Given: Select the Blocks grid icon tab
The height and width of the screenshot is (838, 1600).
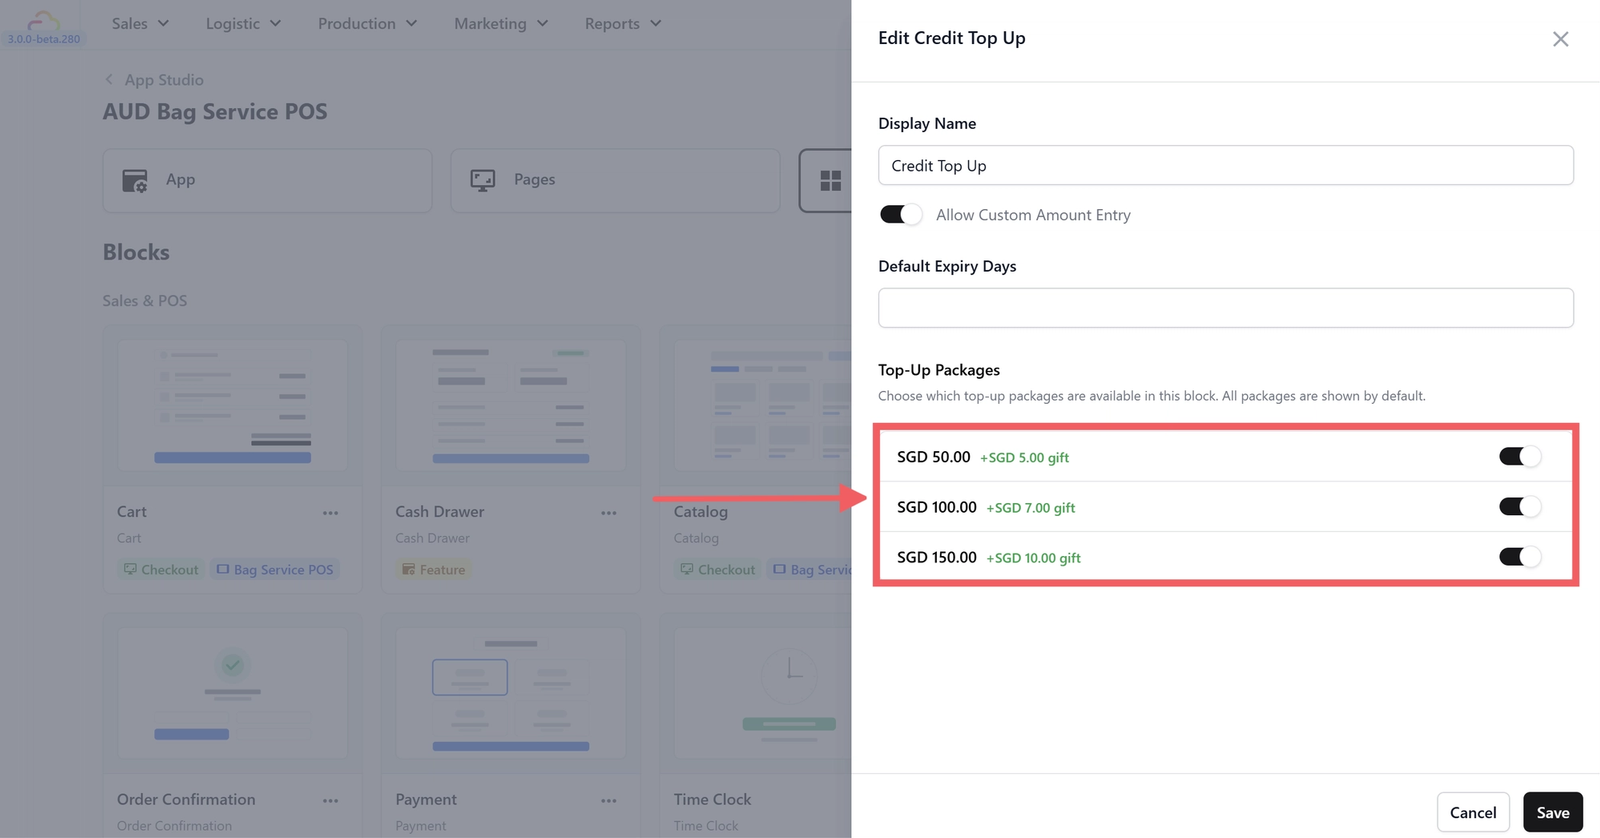Looking at the screenshot, I should (830, 181).
